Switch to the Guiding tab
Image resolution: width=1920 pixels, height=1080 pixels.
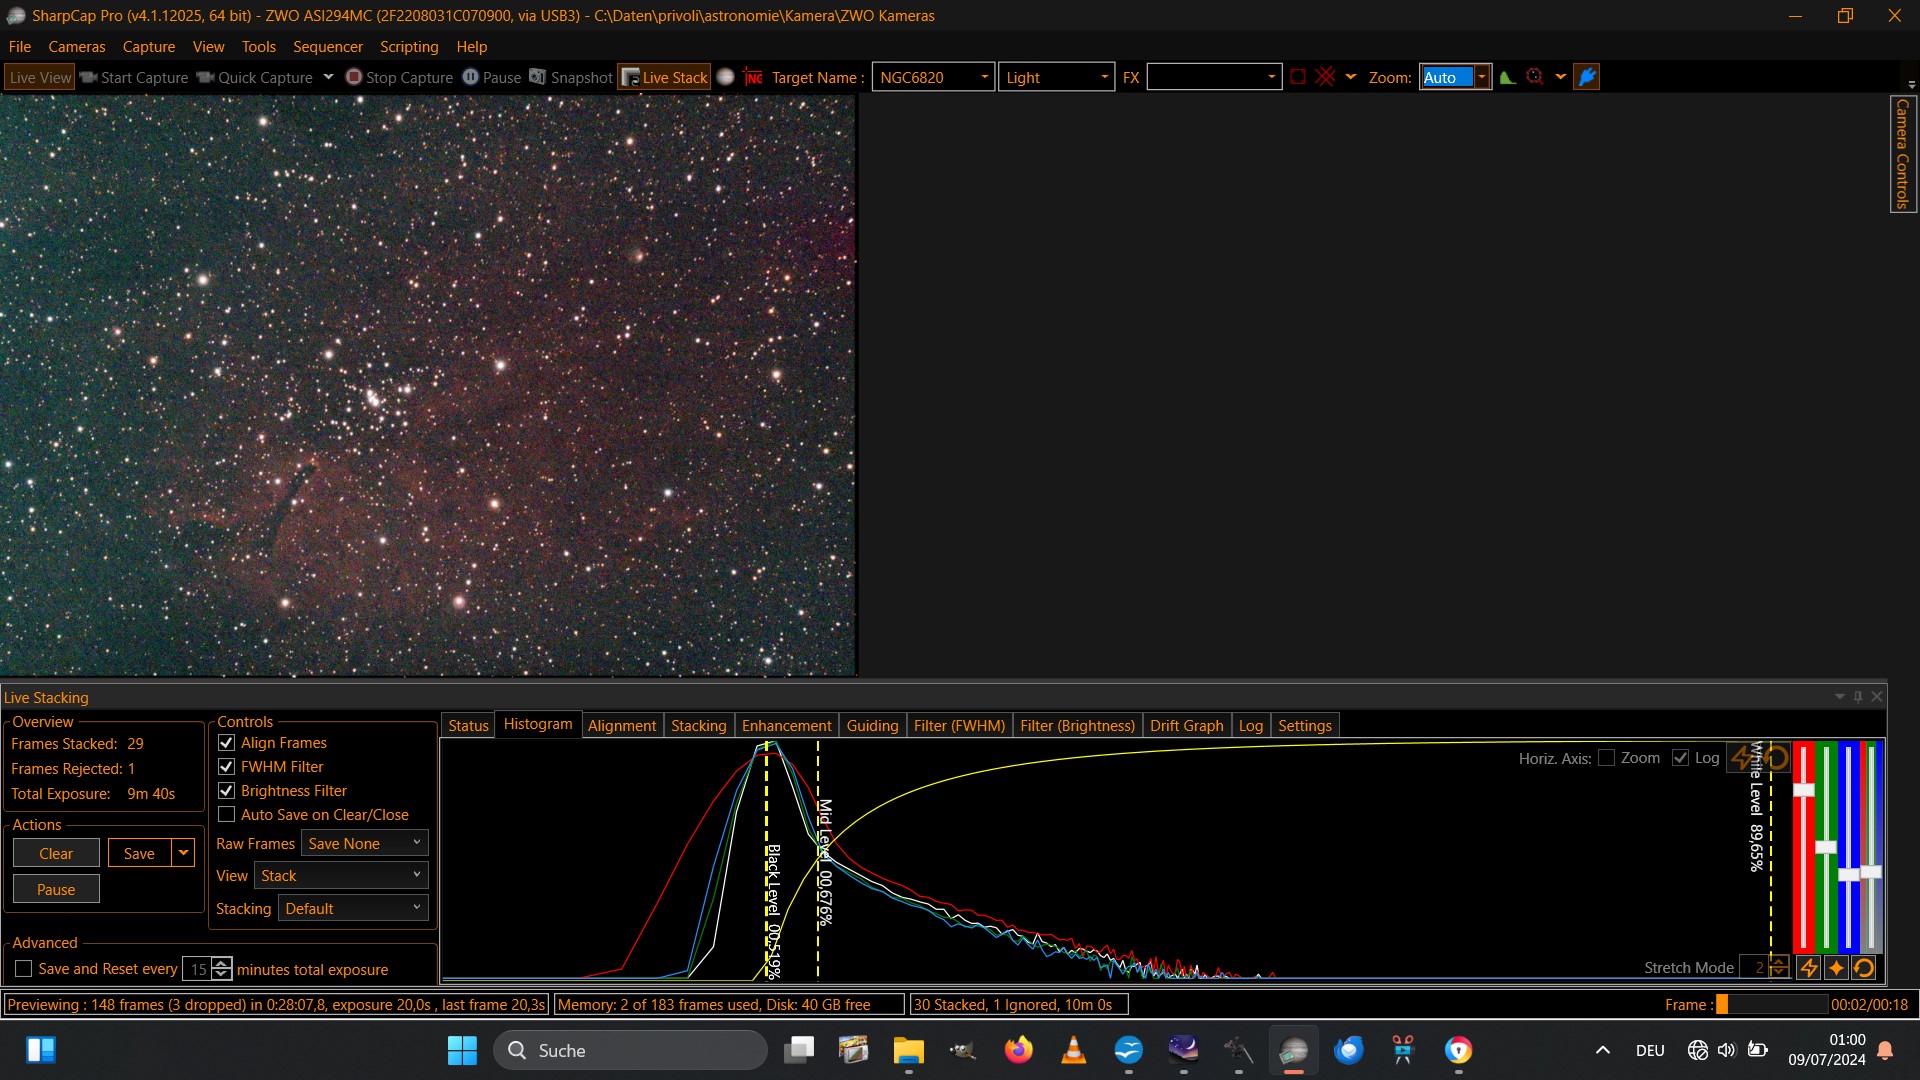(x=872, y=725)
